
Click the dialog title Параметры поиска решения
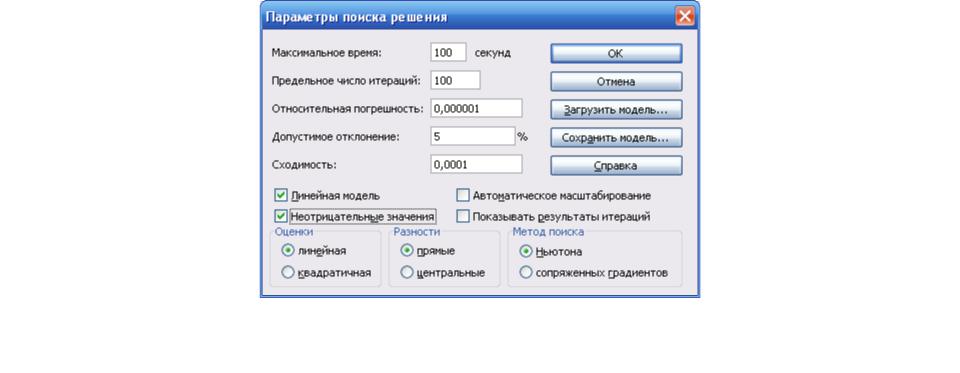[x=356, y=17]
